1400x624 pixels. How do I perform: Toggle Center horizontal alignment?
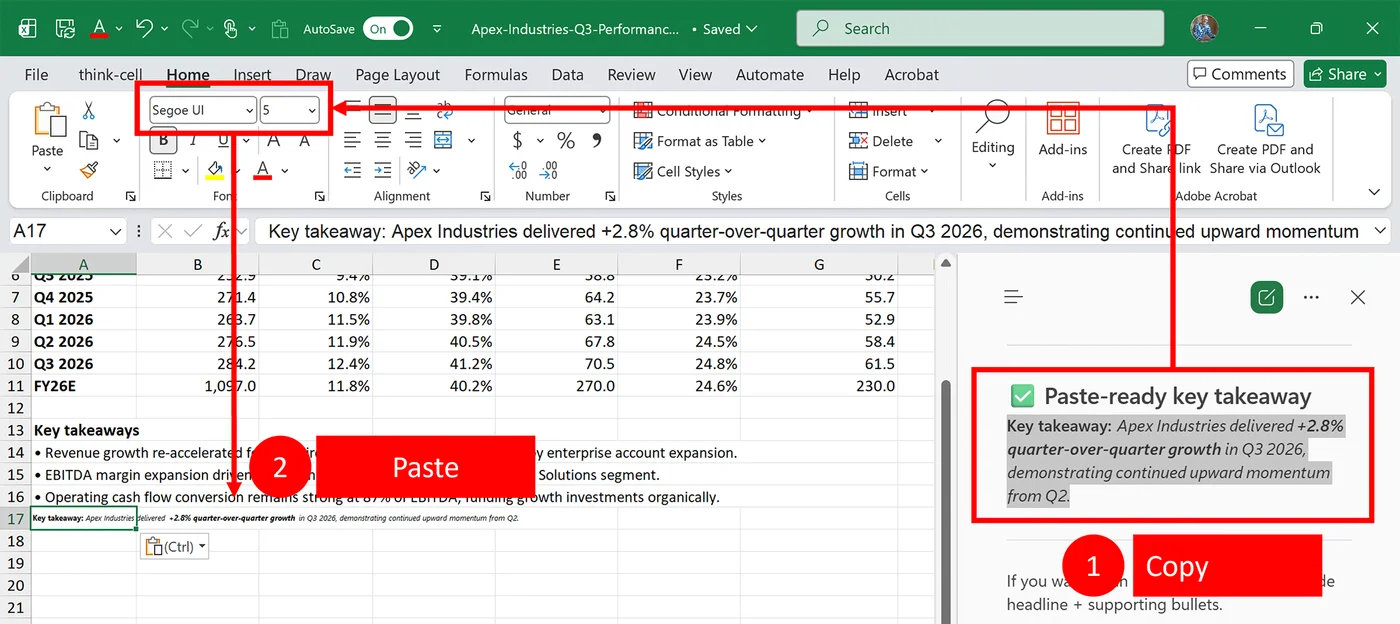click(382, 141)
